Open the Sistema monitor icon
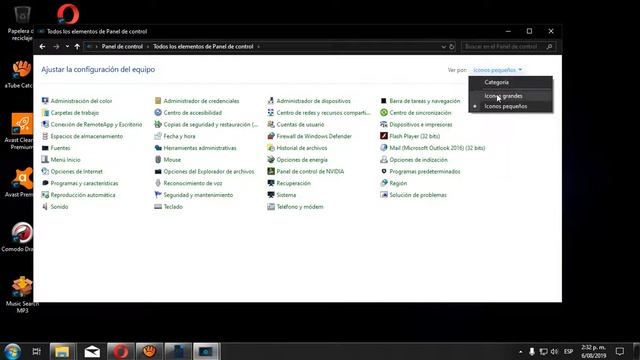The image size is (640, 360). coord(271,195)
